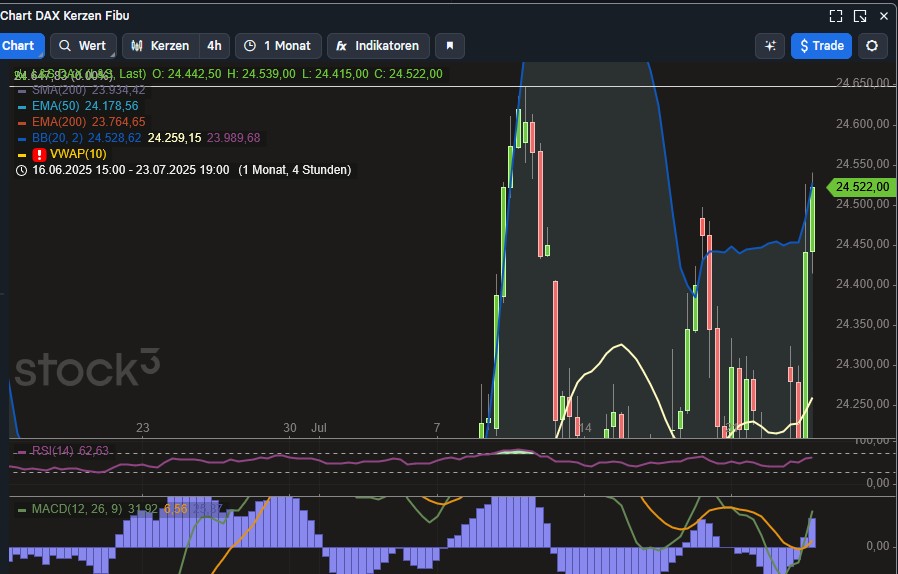Image resolution: width=898 pixels, height=574 pixels.
Task: Click the 24.522,00 current price label
Action: click(861, 187)
